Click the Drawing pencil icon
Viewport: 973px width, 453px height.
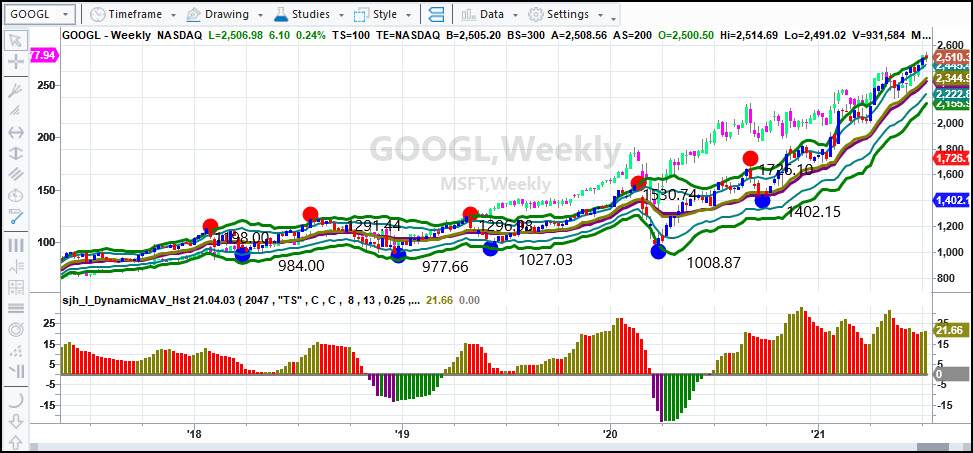[x=194, y=14]
